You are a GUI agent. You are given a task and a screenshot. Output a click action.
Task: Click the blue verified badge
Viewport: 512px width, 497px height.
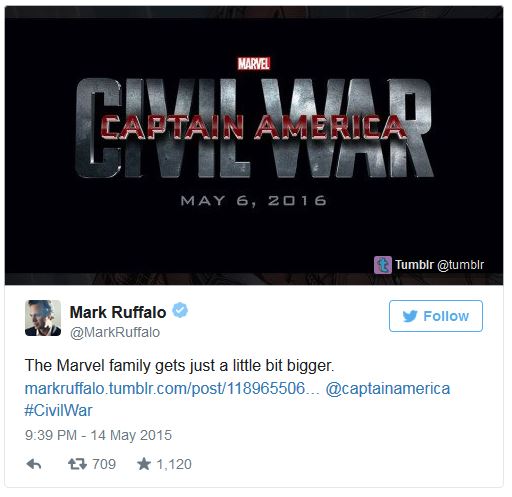click(x=180, y=310)
